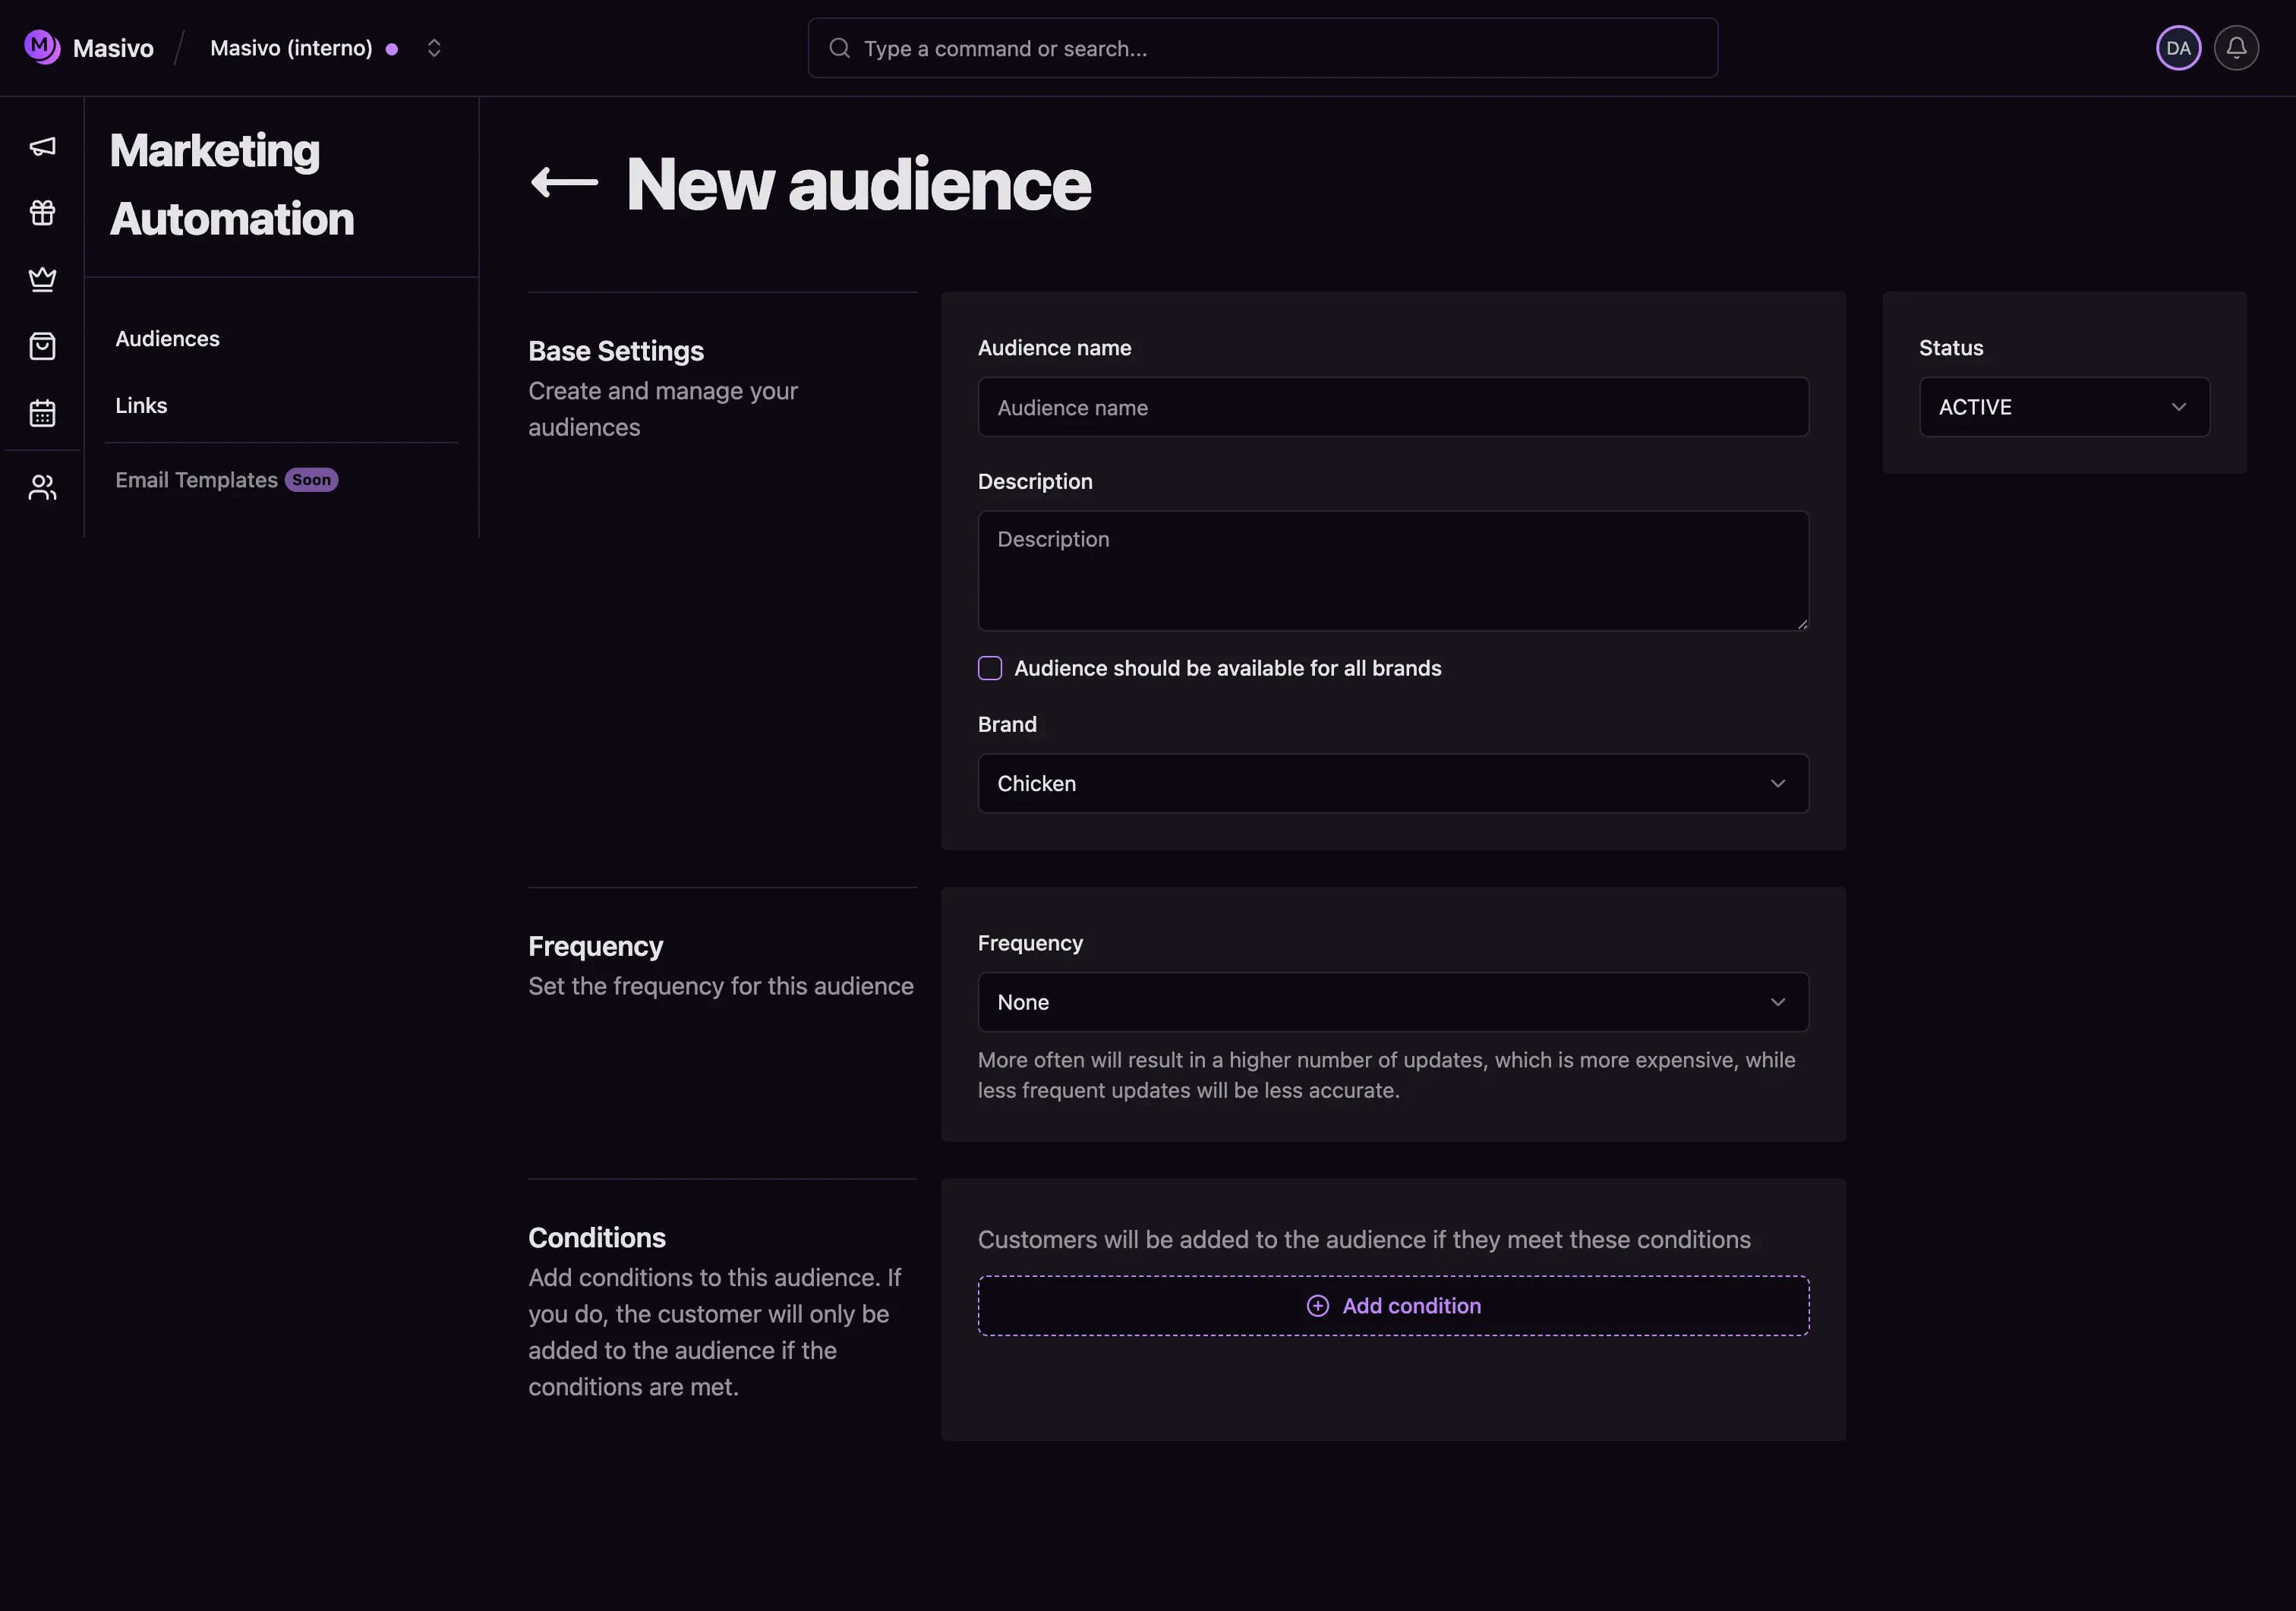Screen dimensions: 2296x1611
Task: Open the DA user avatar
Action: [2178, 48]
